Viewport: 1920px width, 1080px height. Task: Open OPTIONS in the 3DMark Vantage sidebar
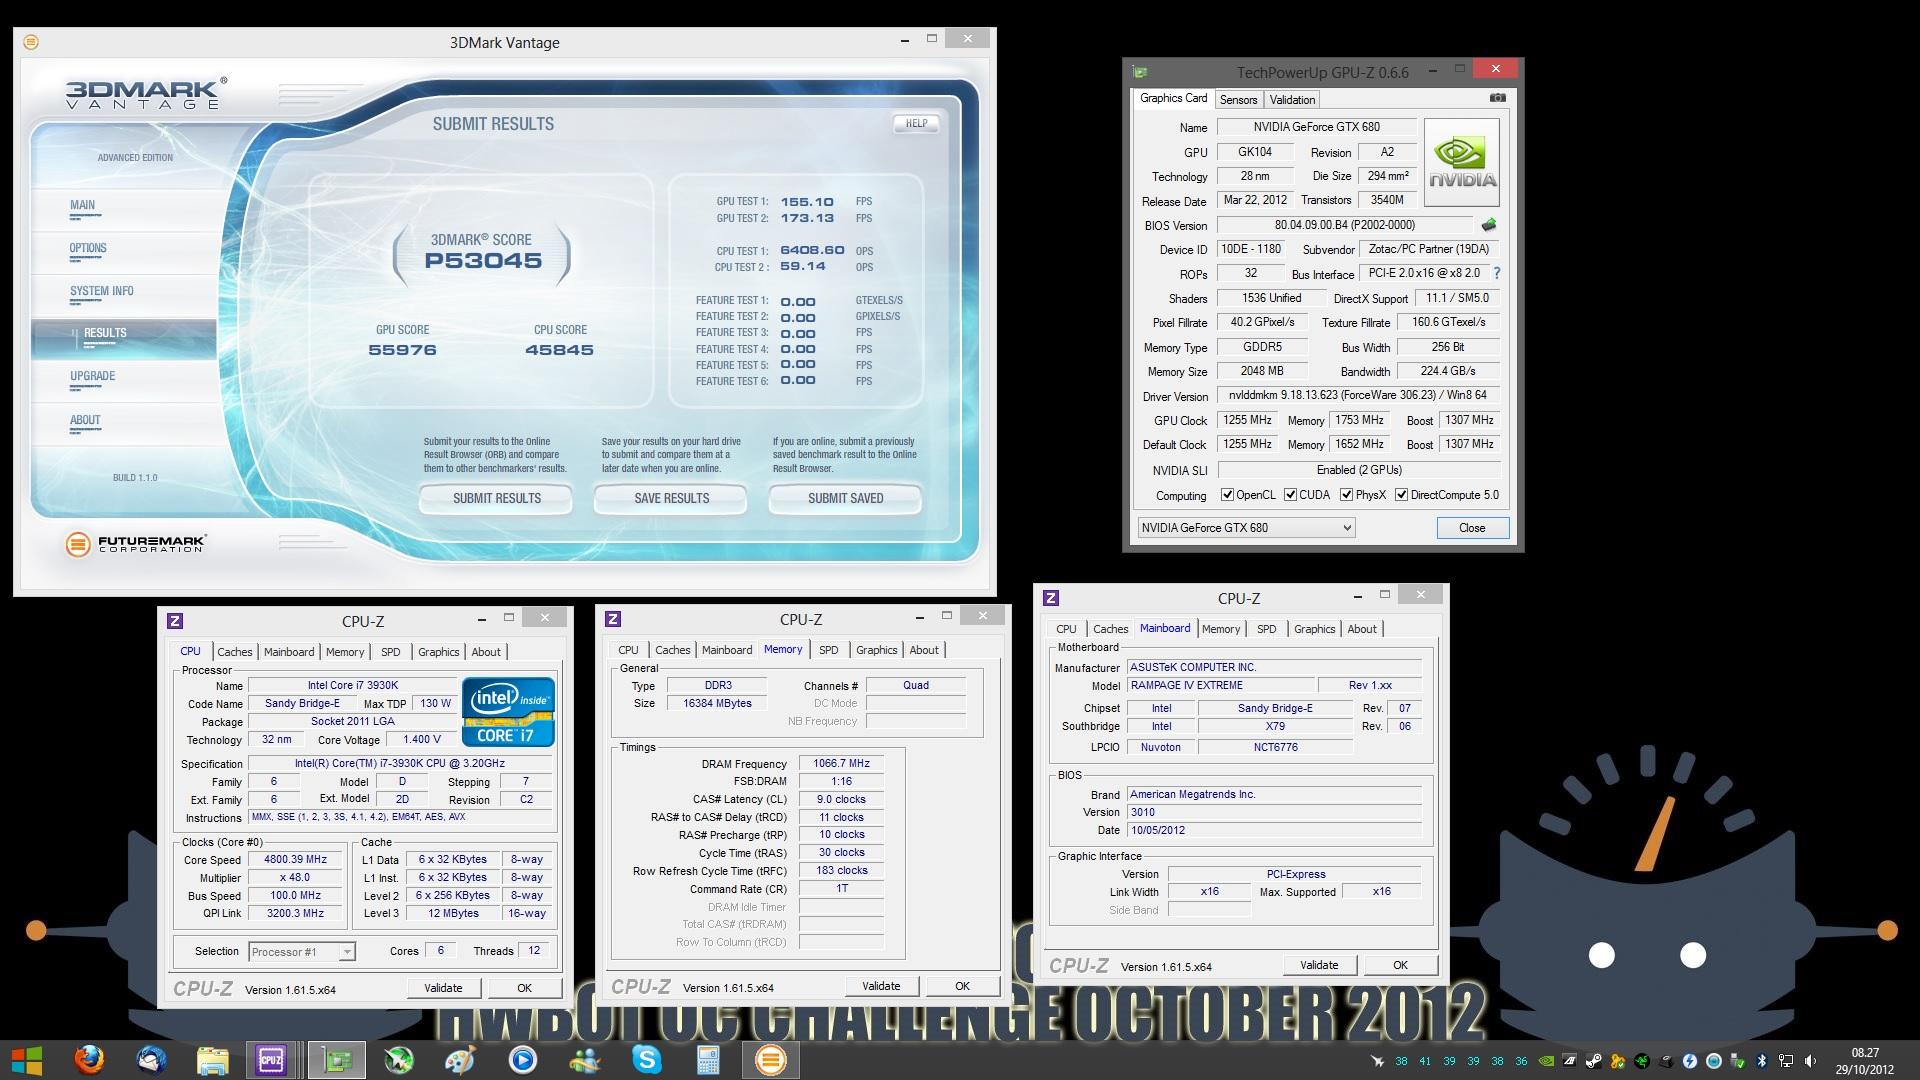(x=88, y=248)
